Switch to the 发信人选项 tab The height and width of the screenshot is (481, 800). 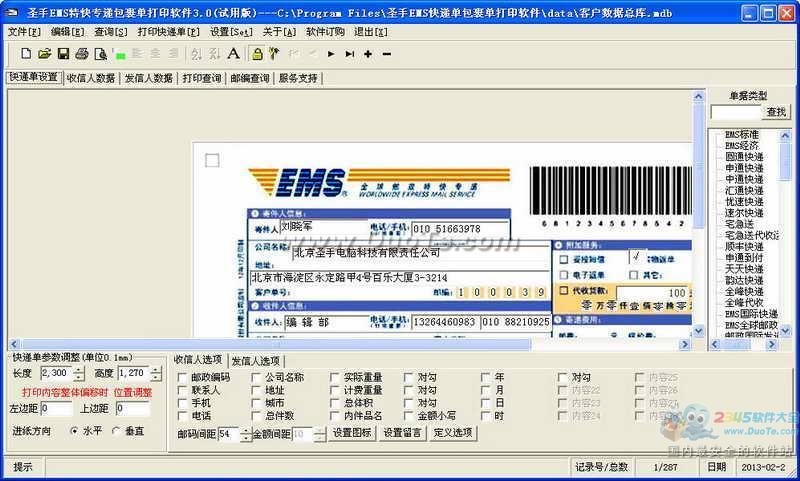click(x=256, y=361)
